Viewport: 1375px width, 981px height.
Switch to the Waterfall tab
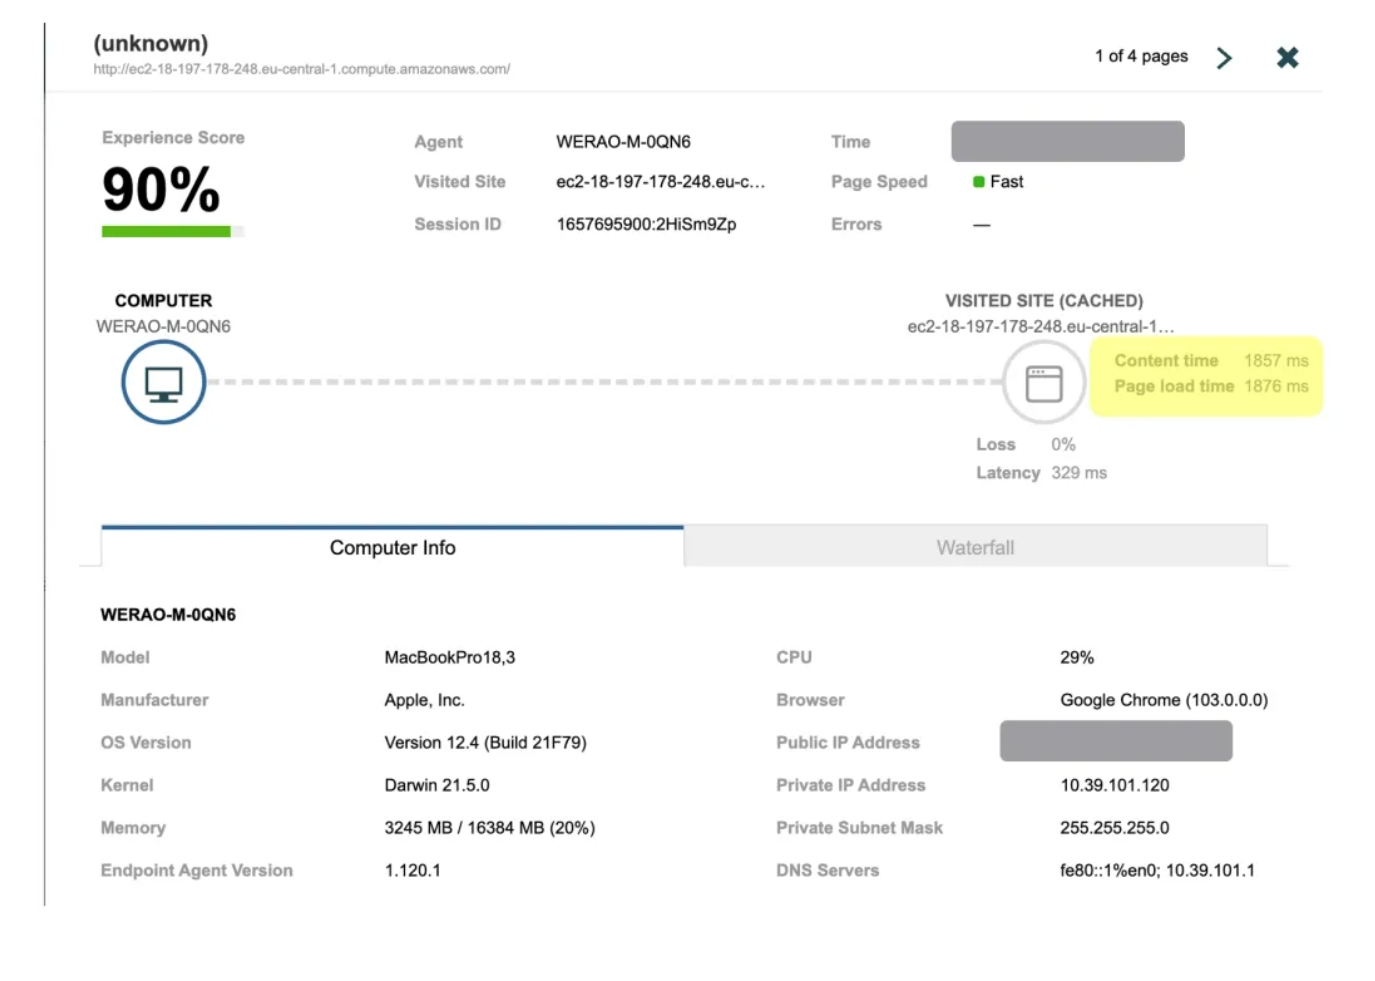(975, 547)
